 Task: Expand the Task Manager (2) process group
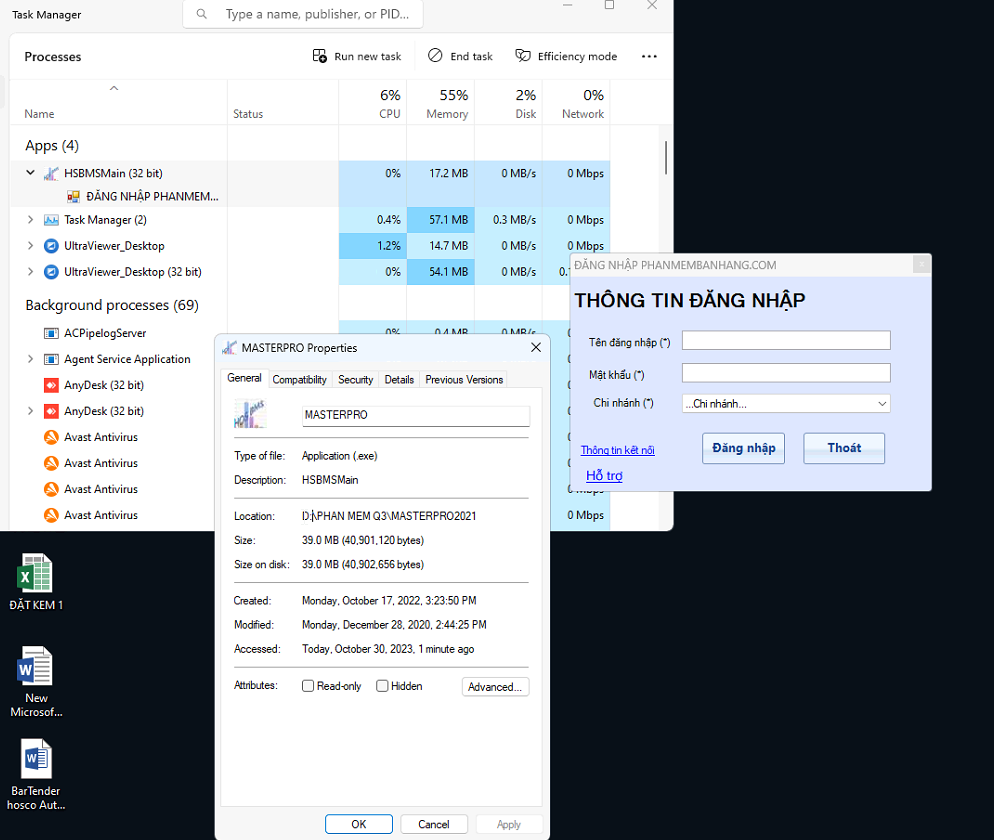30,220
